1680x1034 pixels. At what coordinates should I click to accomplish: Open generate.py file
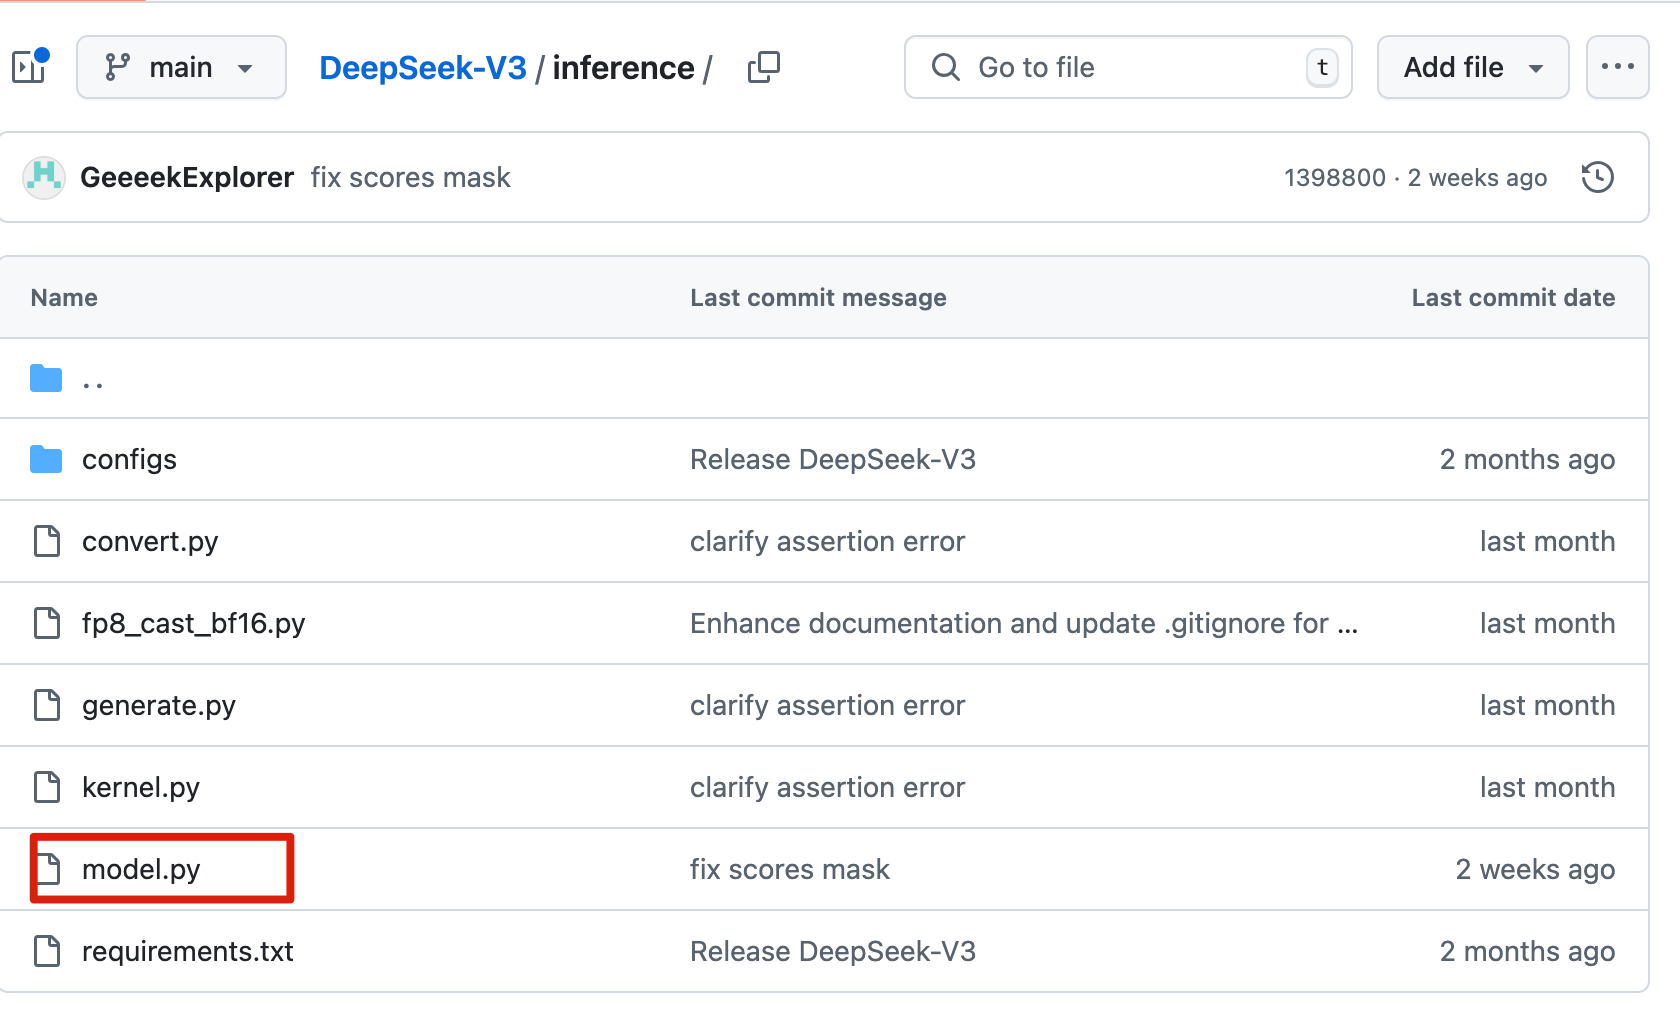pyautogui.click(x=159, y=705)
